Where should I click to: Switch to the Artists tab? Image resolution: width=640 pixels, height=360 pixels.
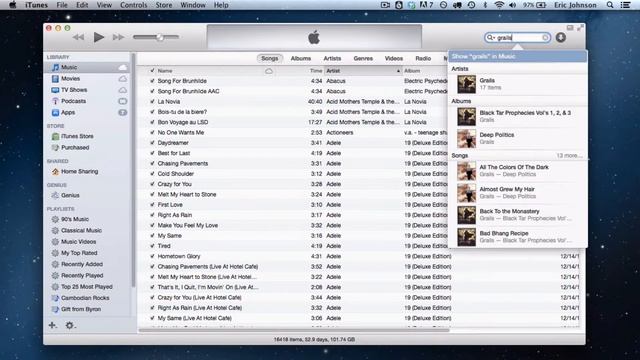[332, 58]
